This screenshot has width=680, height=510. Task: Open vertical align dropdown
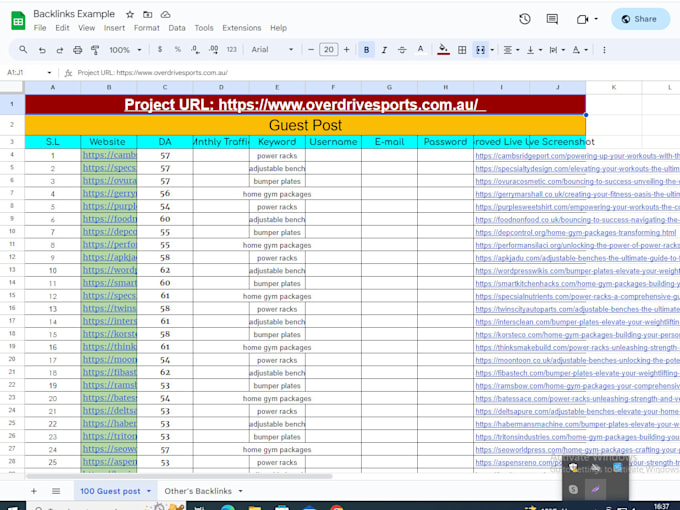(x=534, y=50)
